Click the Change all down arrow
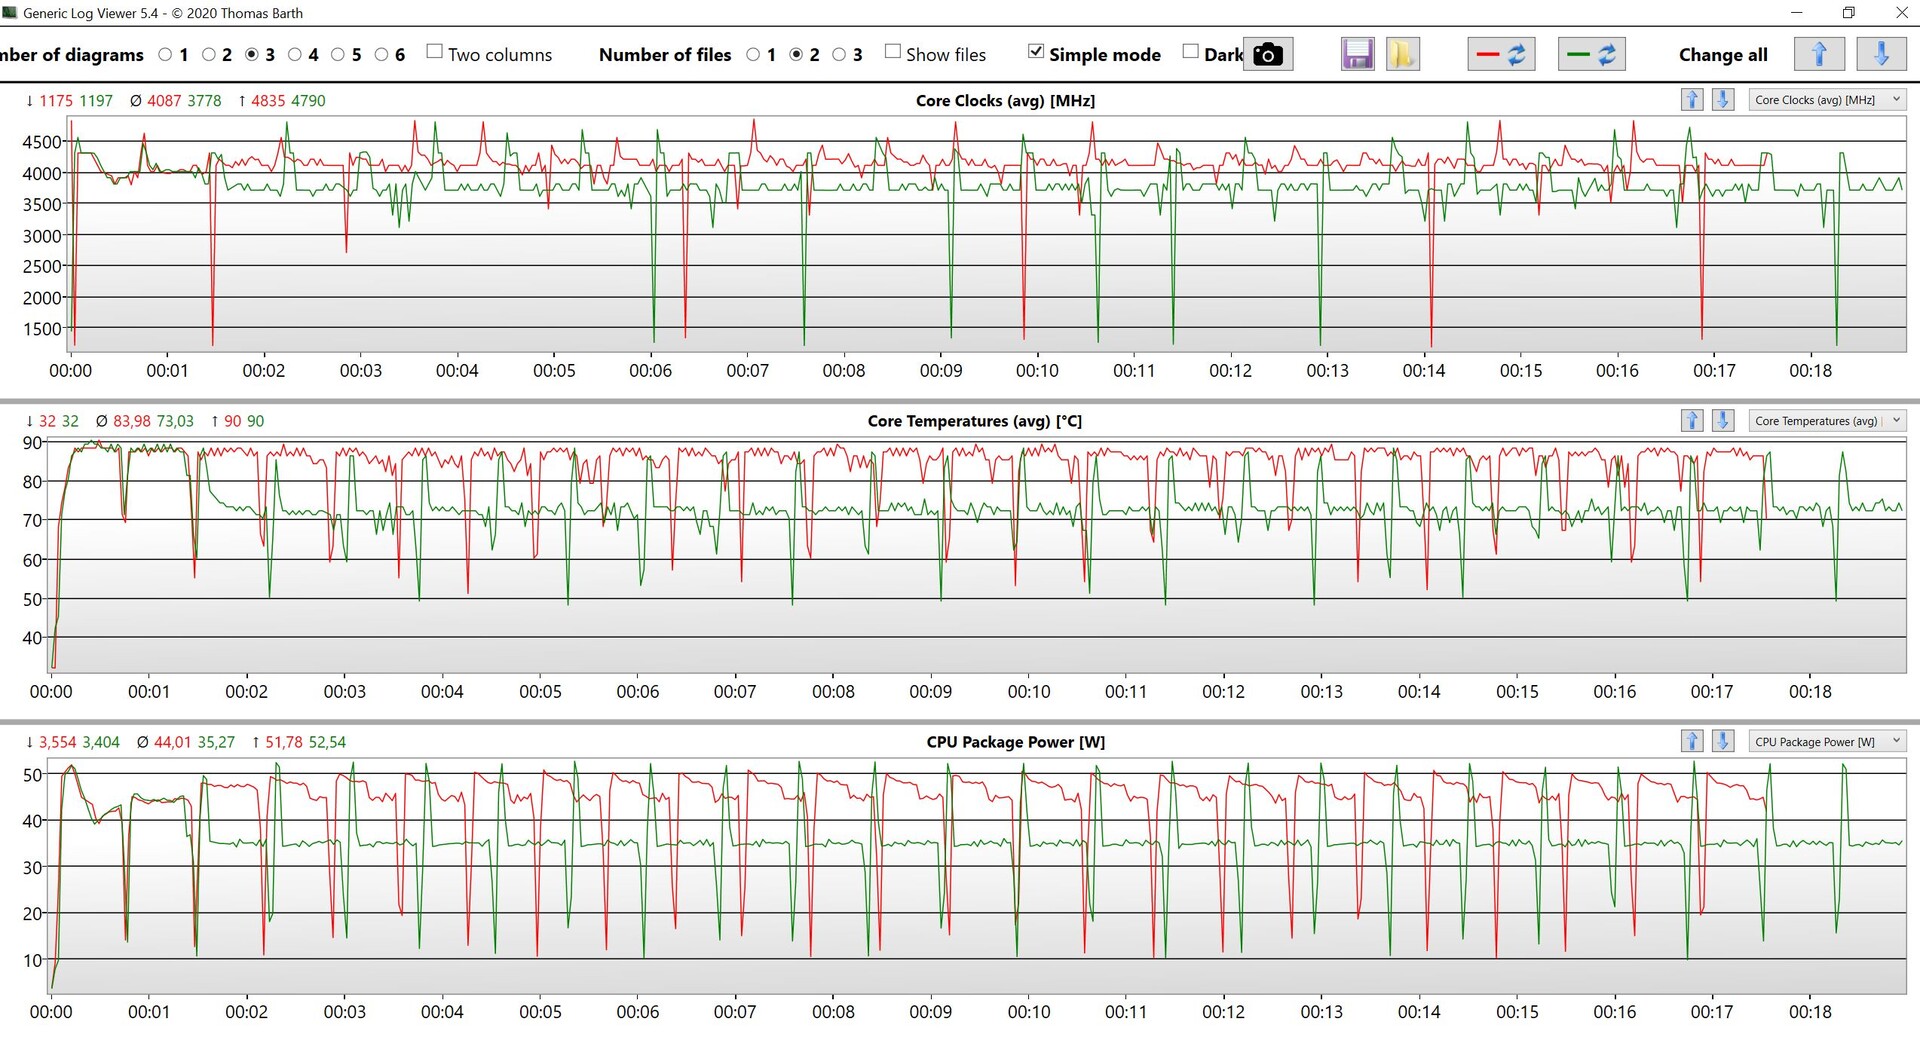 (1881, 54)
